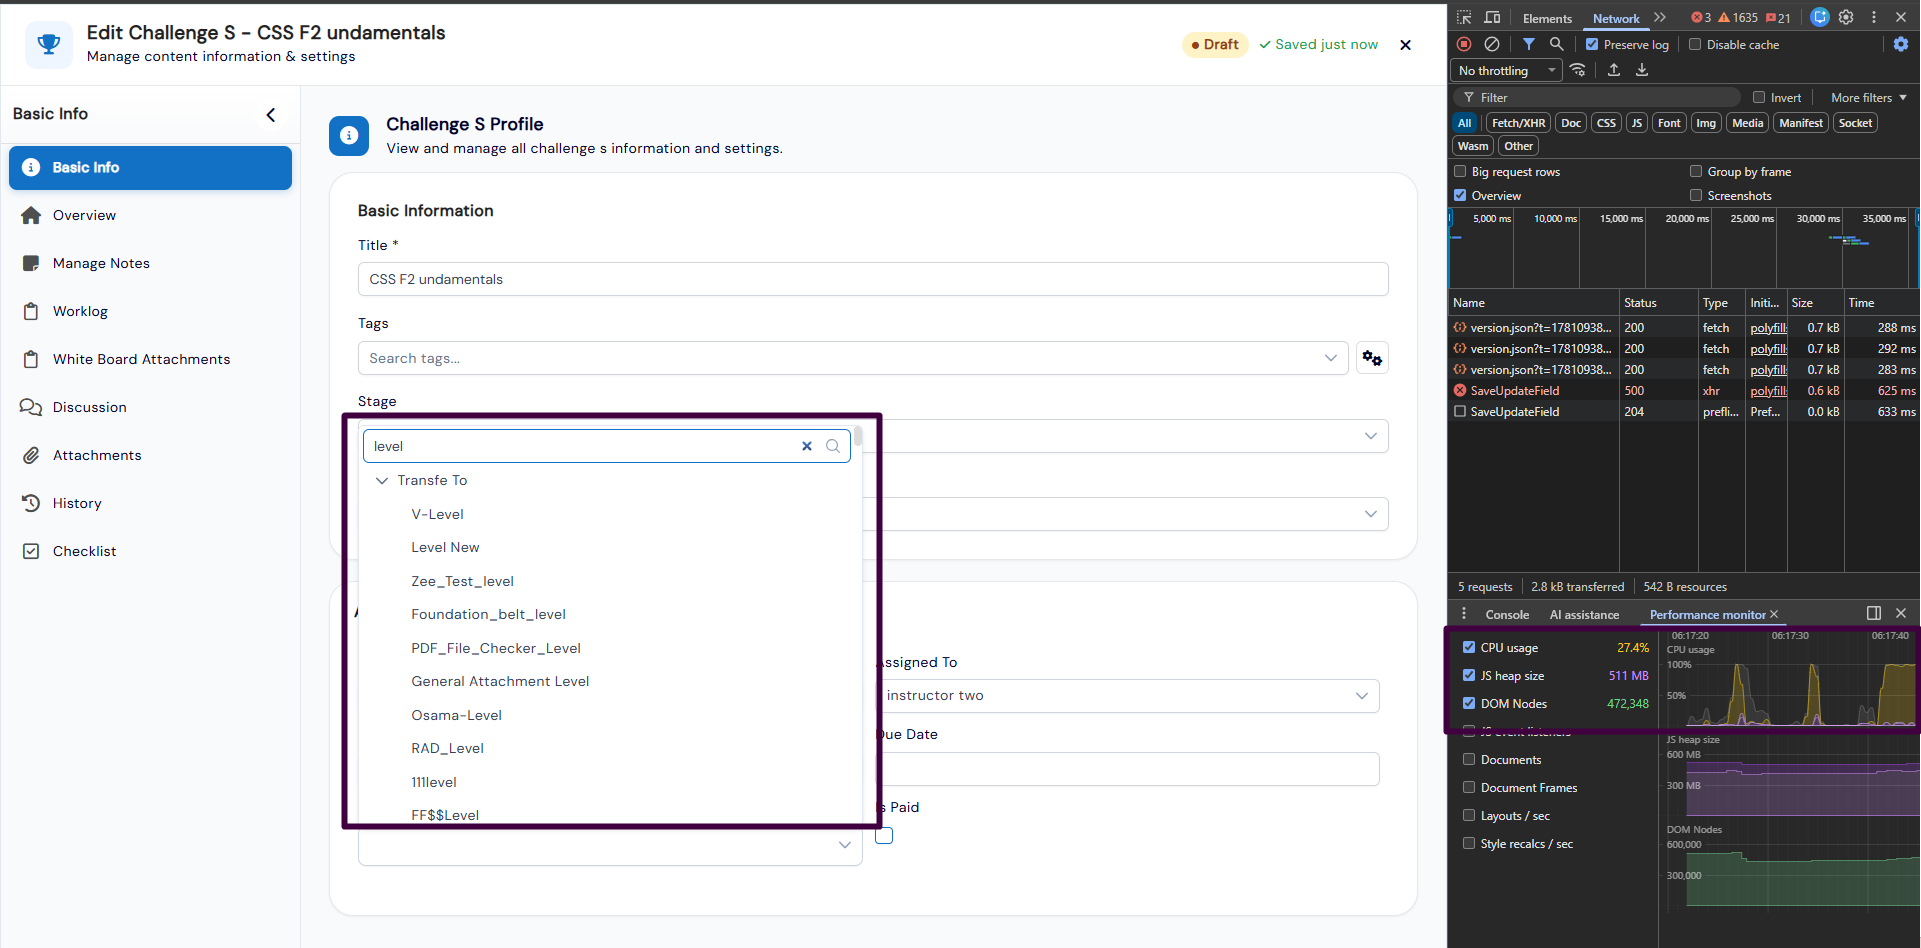Select V-Level option
The height and width of the screenshot is (948, 1921).
click(437, 514)
